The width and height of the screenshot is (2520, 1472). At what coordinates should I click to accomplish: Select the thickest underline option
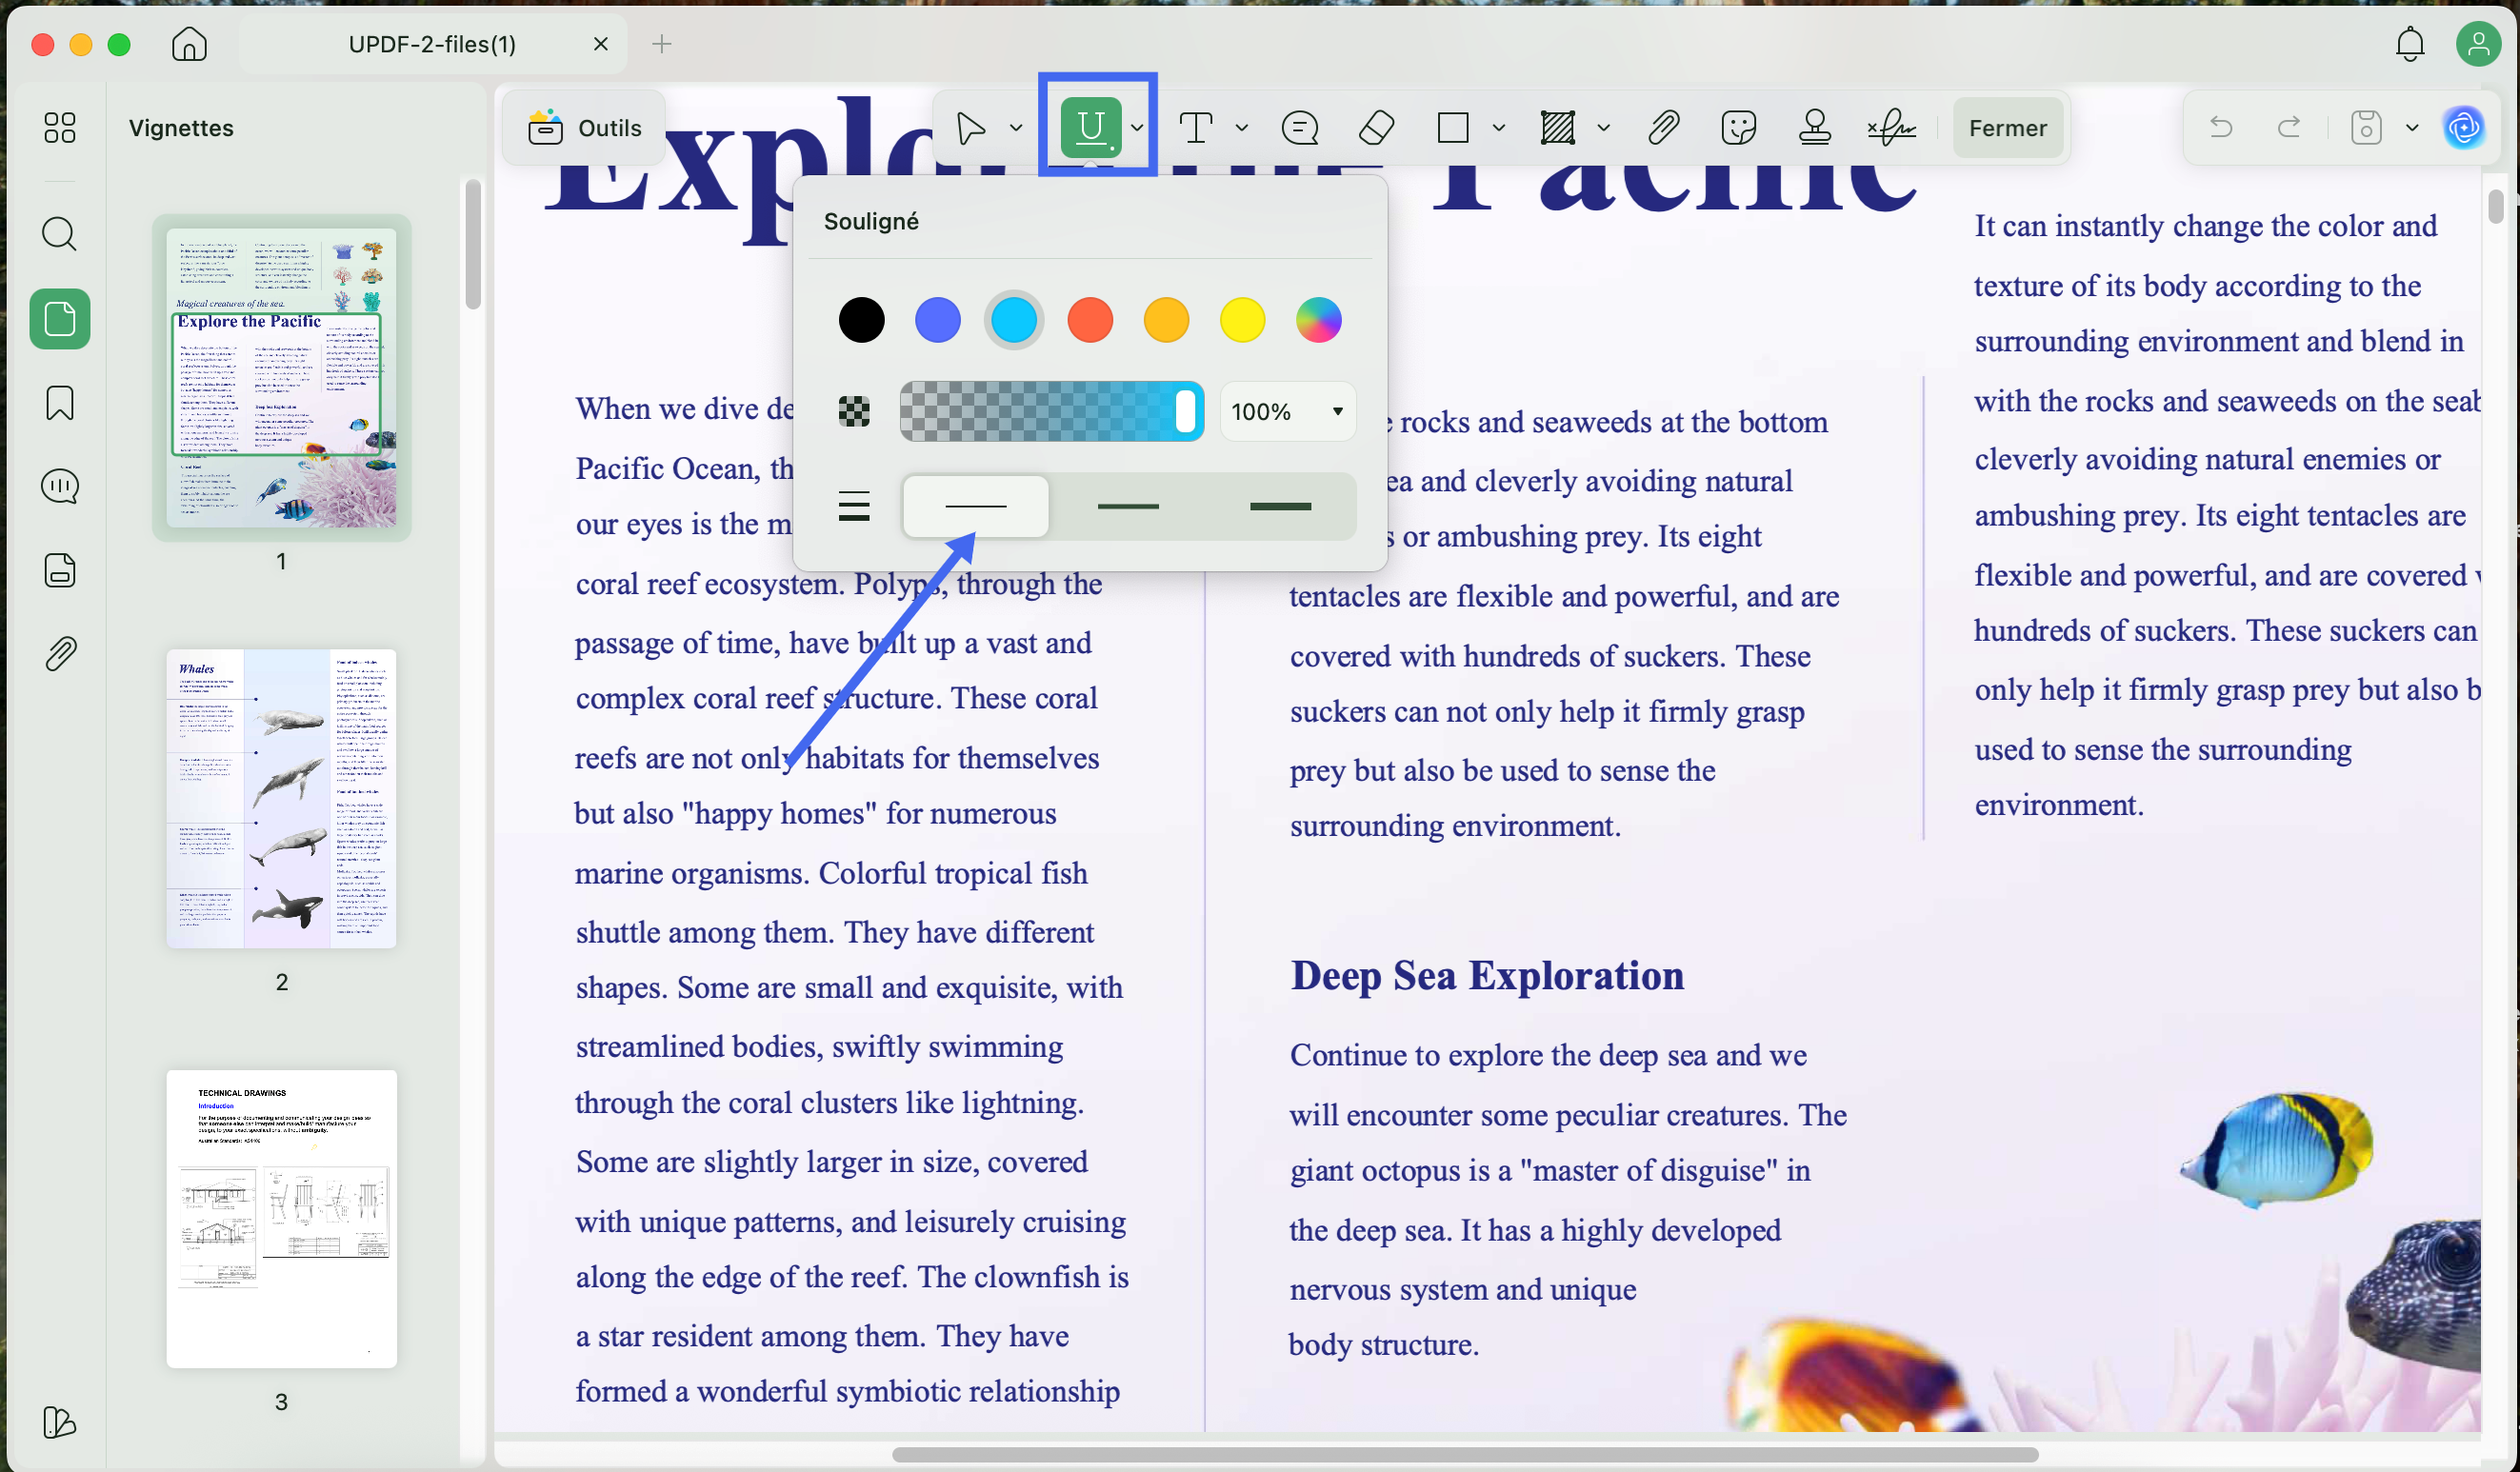coord(1280,506)
